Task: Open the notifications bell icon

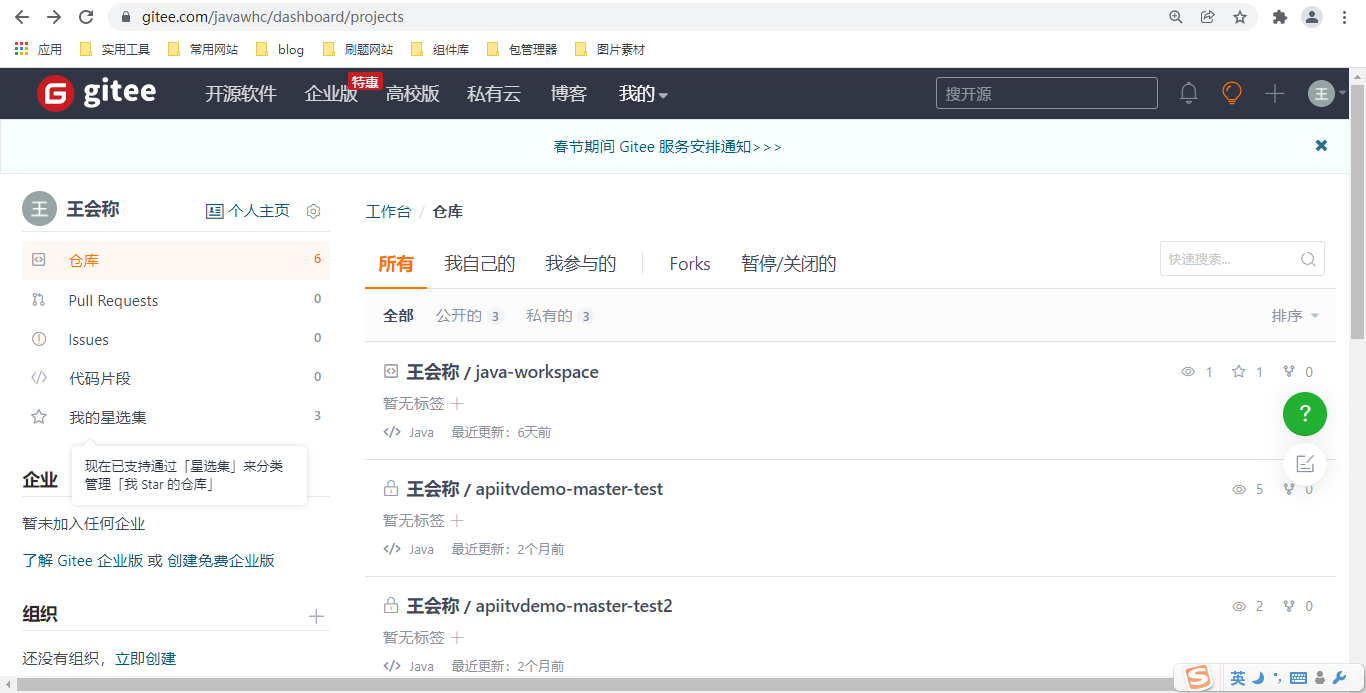Action: (x=1188, y=92)
